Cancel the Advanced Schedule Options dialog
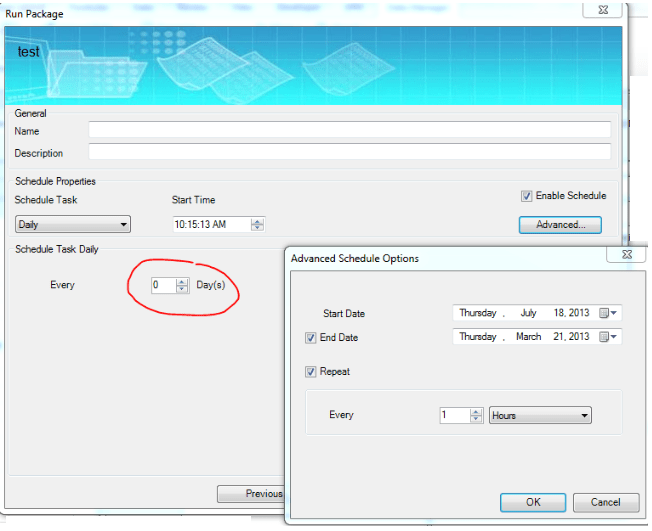This screenshot has height=531, width=652. 605,502
